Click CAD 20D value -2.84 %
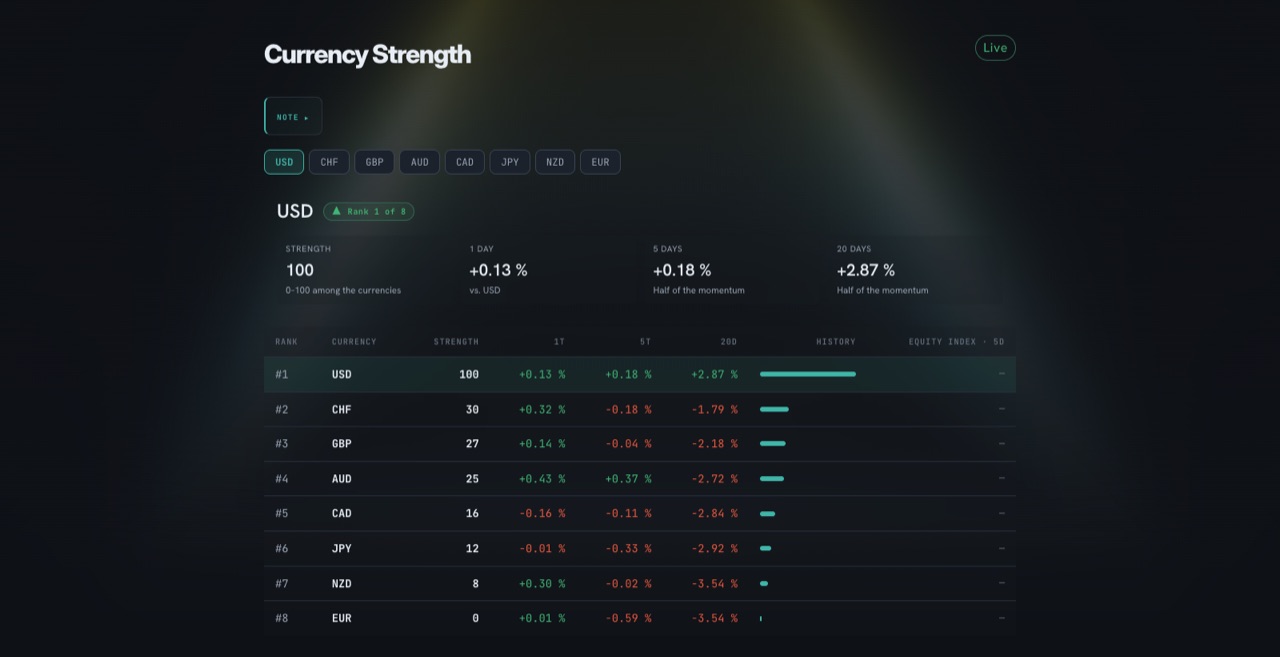This screenshot has height=657, width=1280. coord(714,513)
